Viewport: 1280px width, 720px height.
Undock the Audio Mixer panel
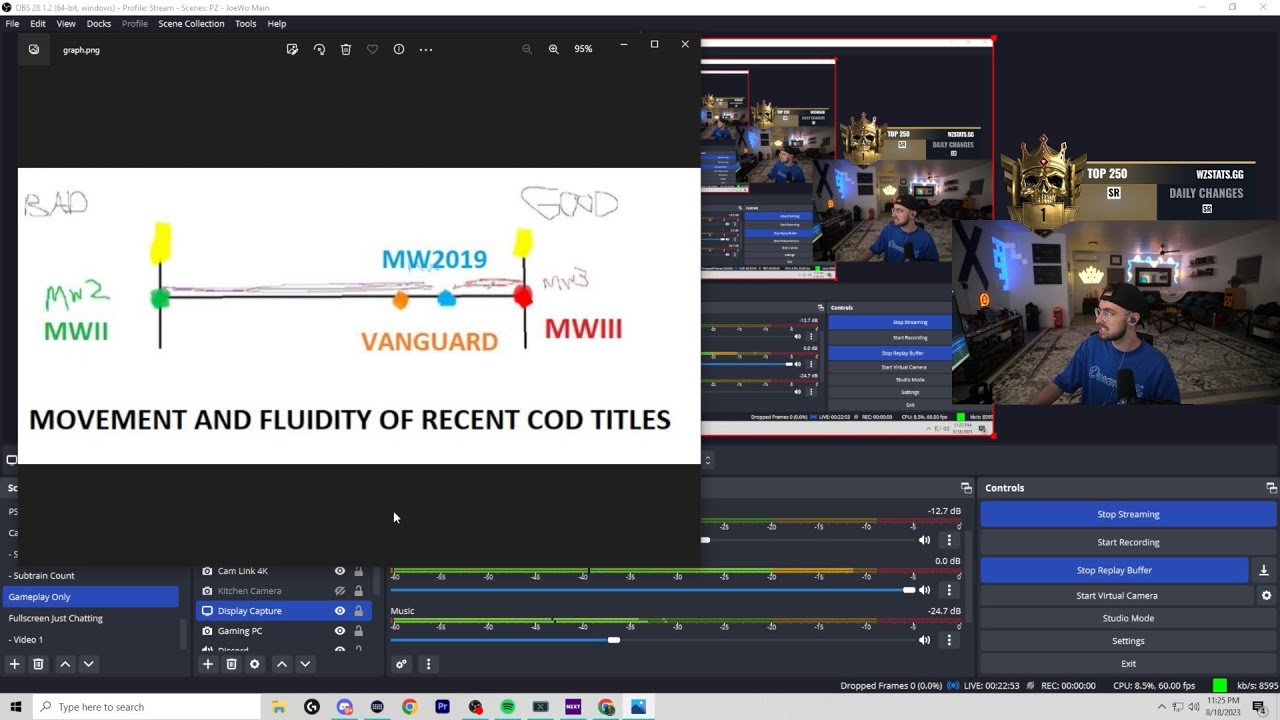(966, 488)
